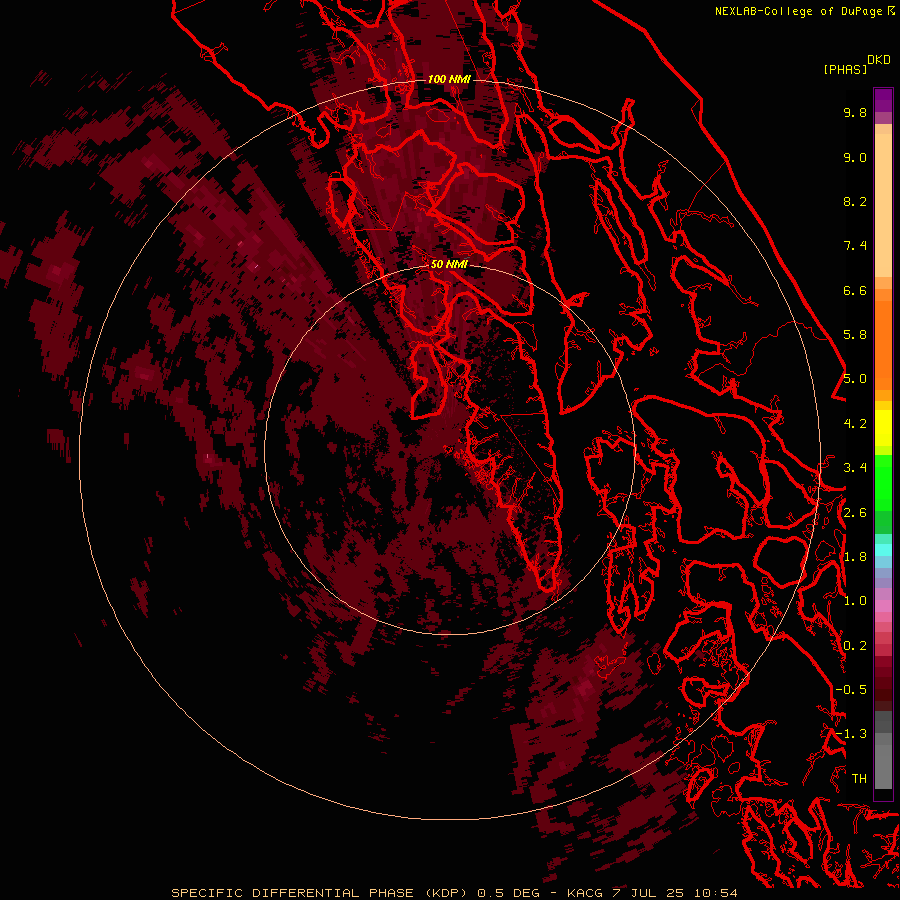This screenshot has width=900, height=900.
Task: Click the KACG radar site identifier
Action: click(584, 893)
